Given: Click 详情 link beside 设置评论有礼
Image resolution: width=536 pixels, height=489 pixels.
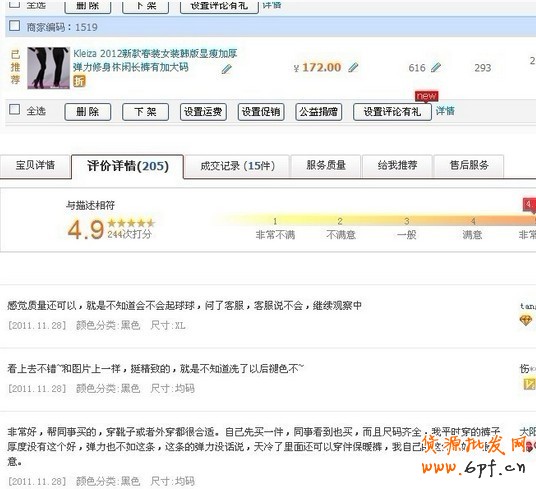Looking at the screenshot, I should (x=445, y=111).
